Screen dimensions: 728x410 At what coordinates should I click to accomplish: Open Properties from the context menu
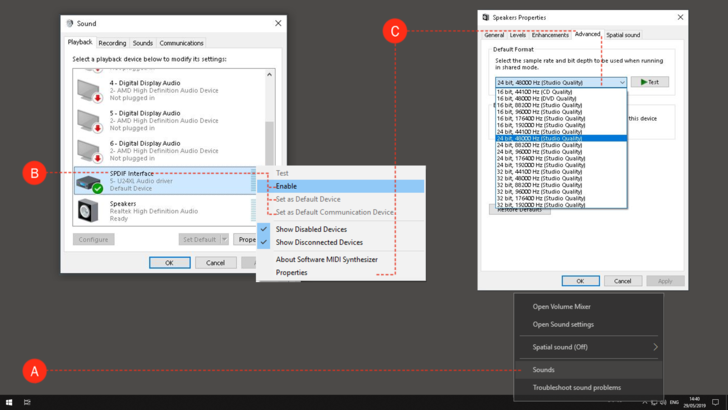[x=341, y=273]
